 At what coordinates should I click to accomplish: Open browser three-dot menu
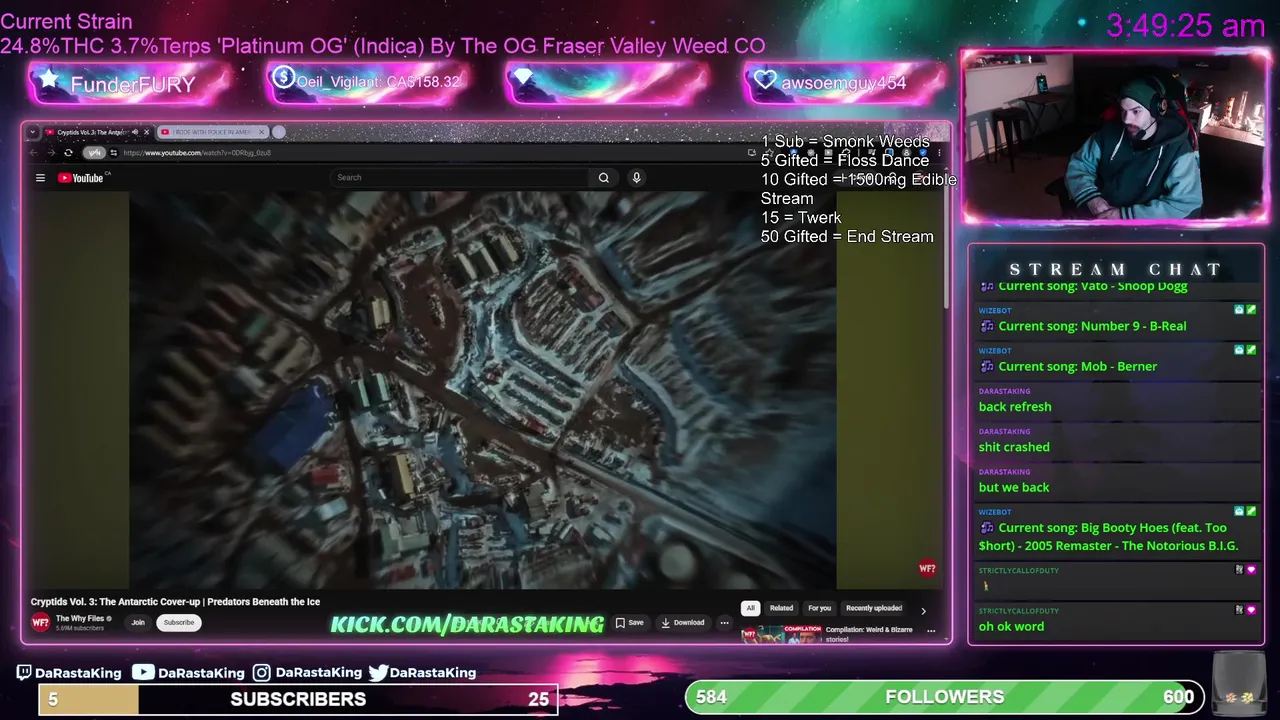939,153
